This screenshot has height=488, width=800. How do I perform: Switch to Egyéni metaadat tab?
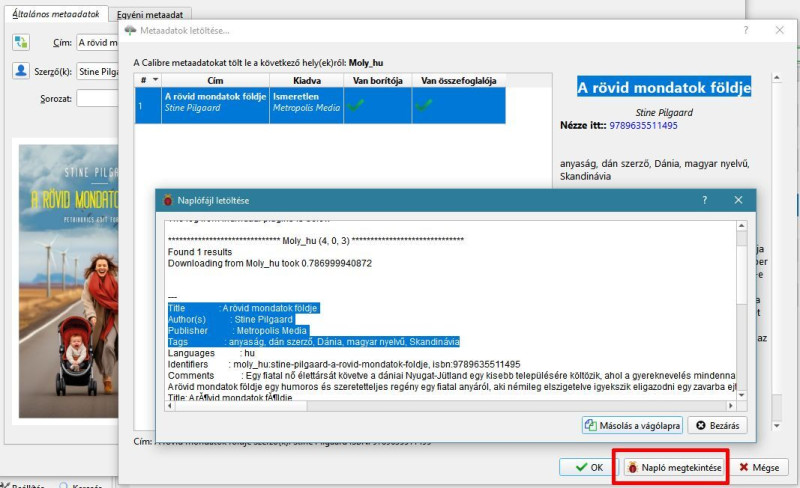(149, 15)
